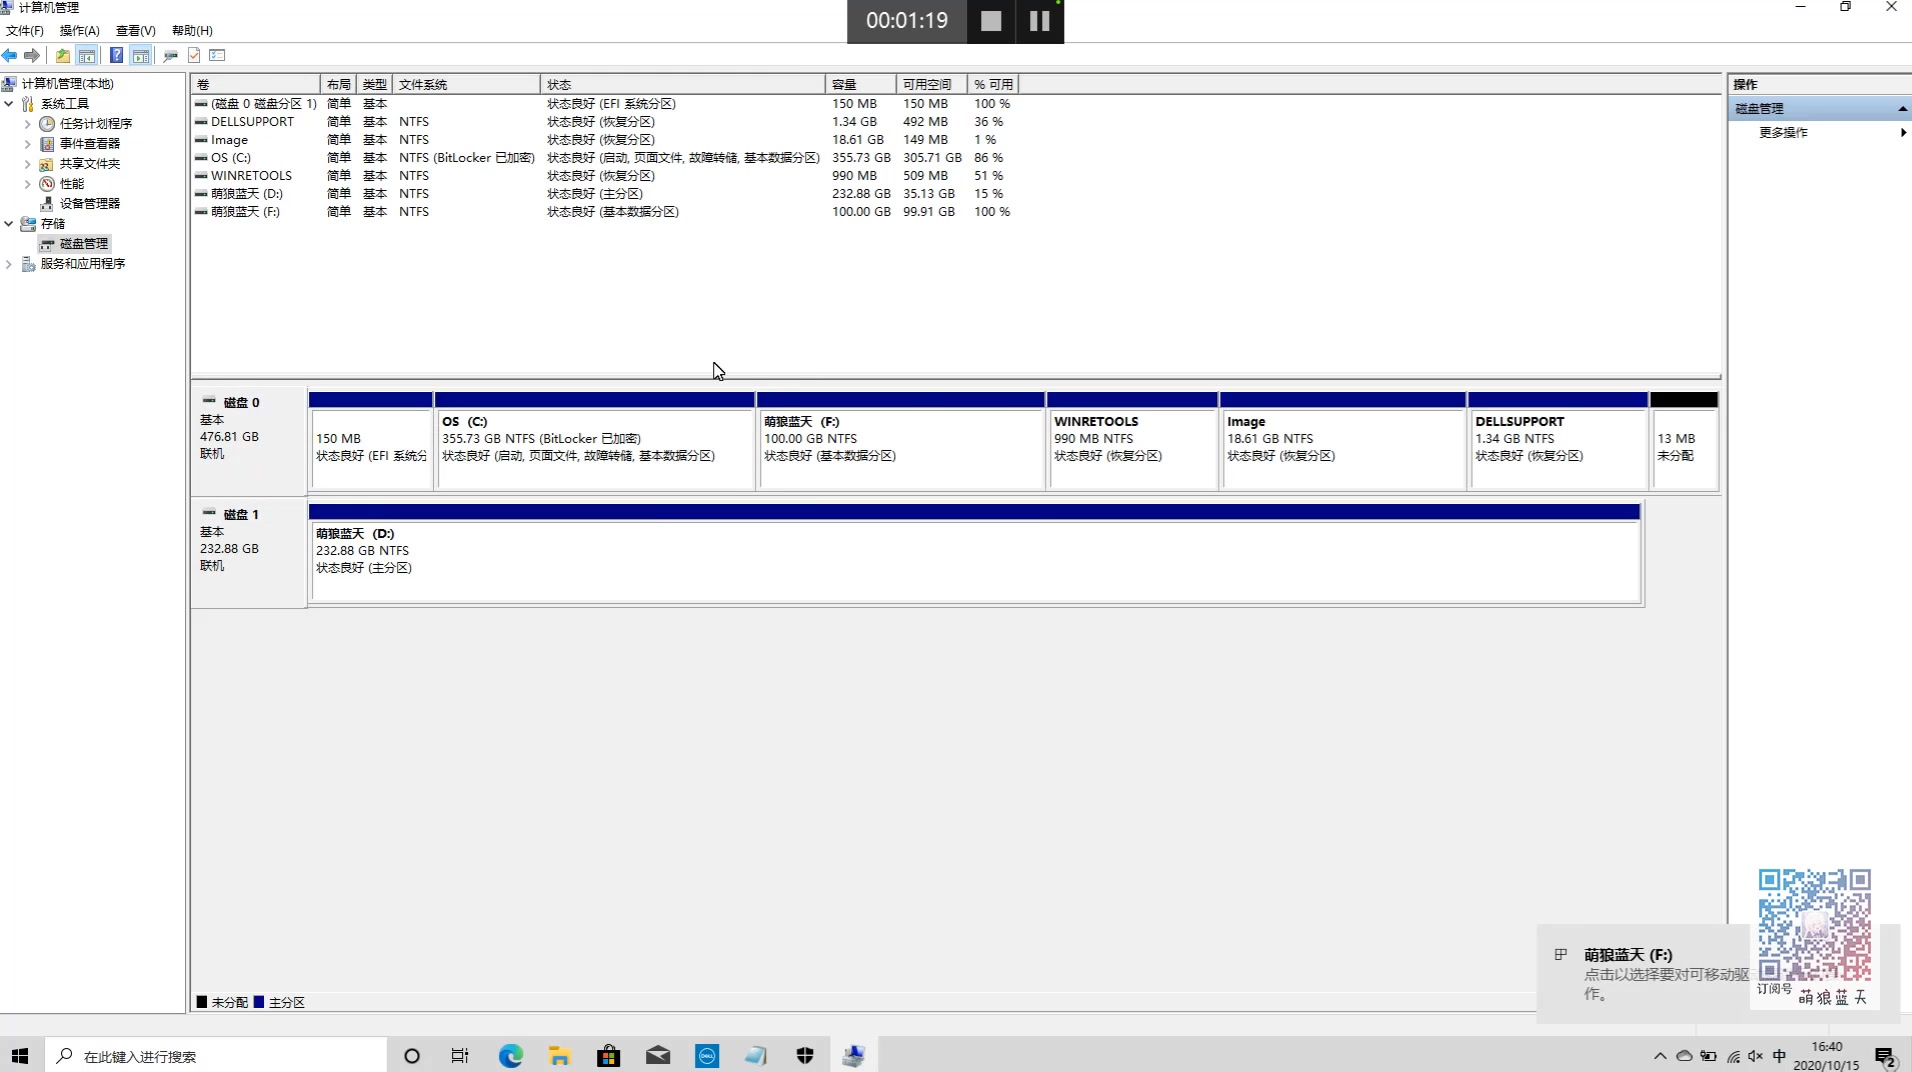Select 萌狼蓝天 (F:) row in volume list
This screenshot has width=1912, height=1072.
[x=604, y=212]
